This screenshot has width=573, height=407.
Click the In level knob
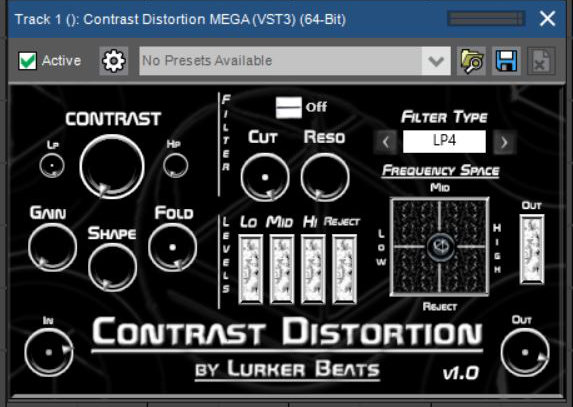(x=49, y=352)
